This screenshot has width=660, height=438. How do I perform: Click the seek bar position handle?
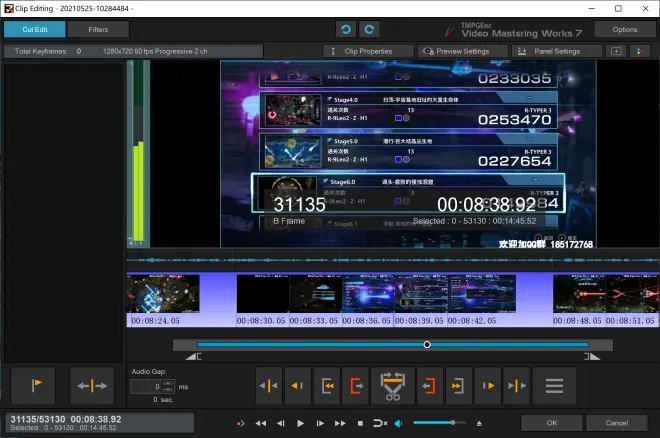pyautogui.click(x=427, y=345)
